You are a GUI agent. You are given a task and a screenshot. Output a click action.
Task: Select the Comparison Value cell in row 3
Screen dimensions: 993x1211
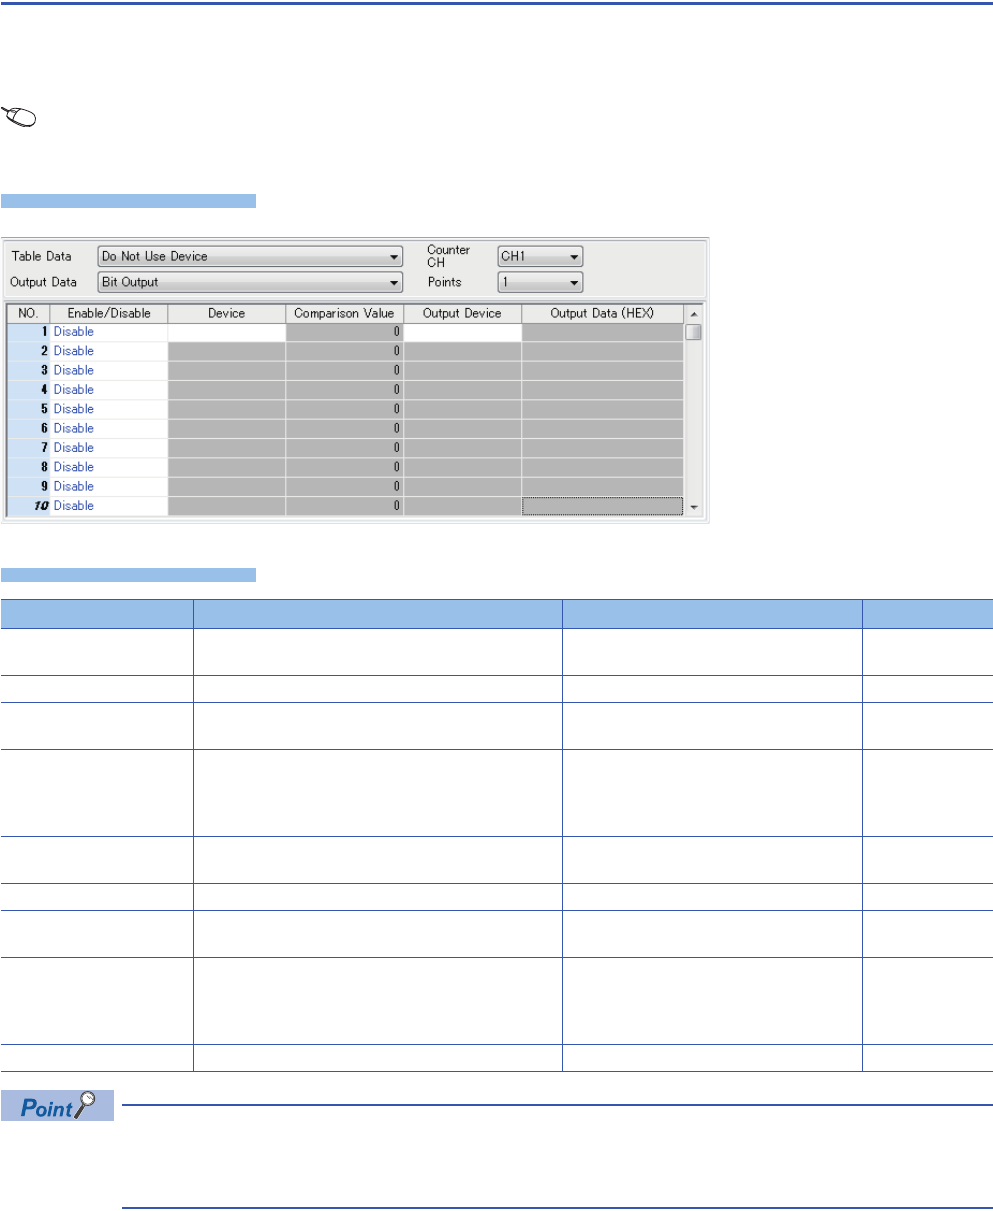pyautogui.click(x=344, y=370)
